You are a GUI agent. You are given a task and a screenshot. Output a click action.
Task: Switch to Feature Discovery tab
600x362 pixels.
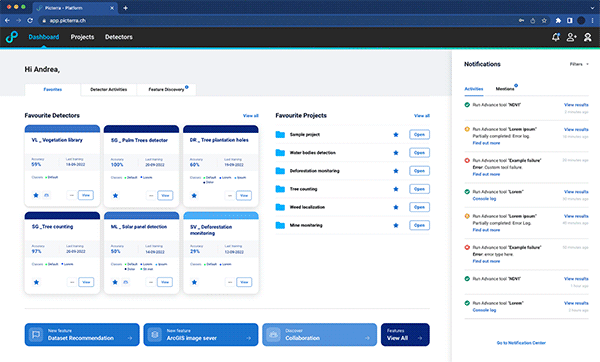[166, 90]
